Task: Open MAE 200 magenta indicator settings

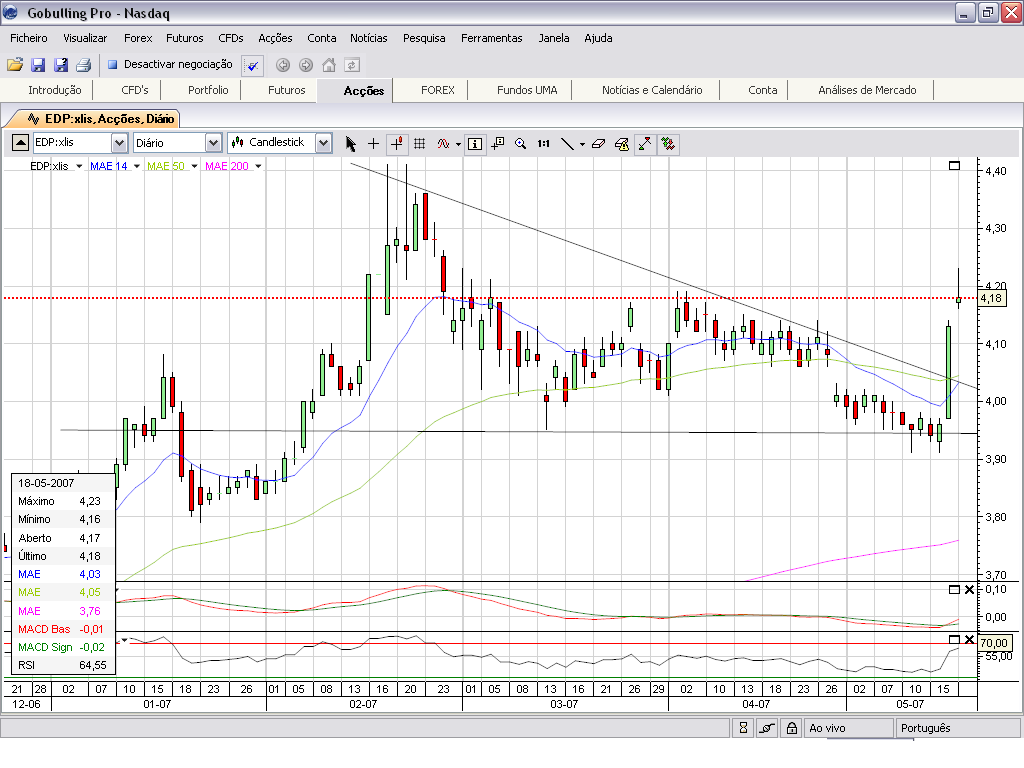Action: (233, 166)
